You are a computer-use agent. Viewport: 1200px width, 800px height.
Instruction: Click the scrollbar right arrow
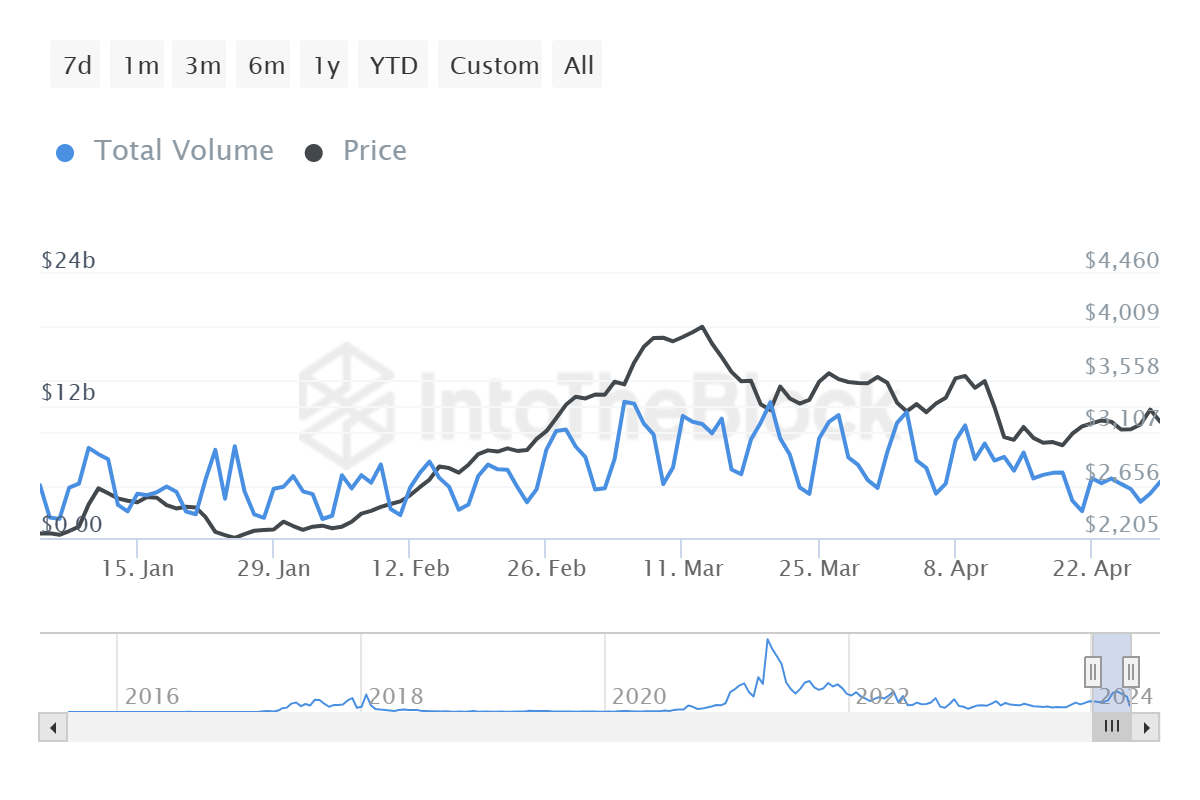coord(1146,727)
